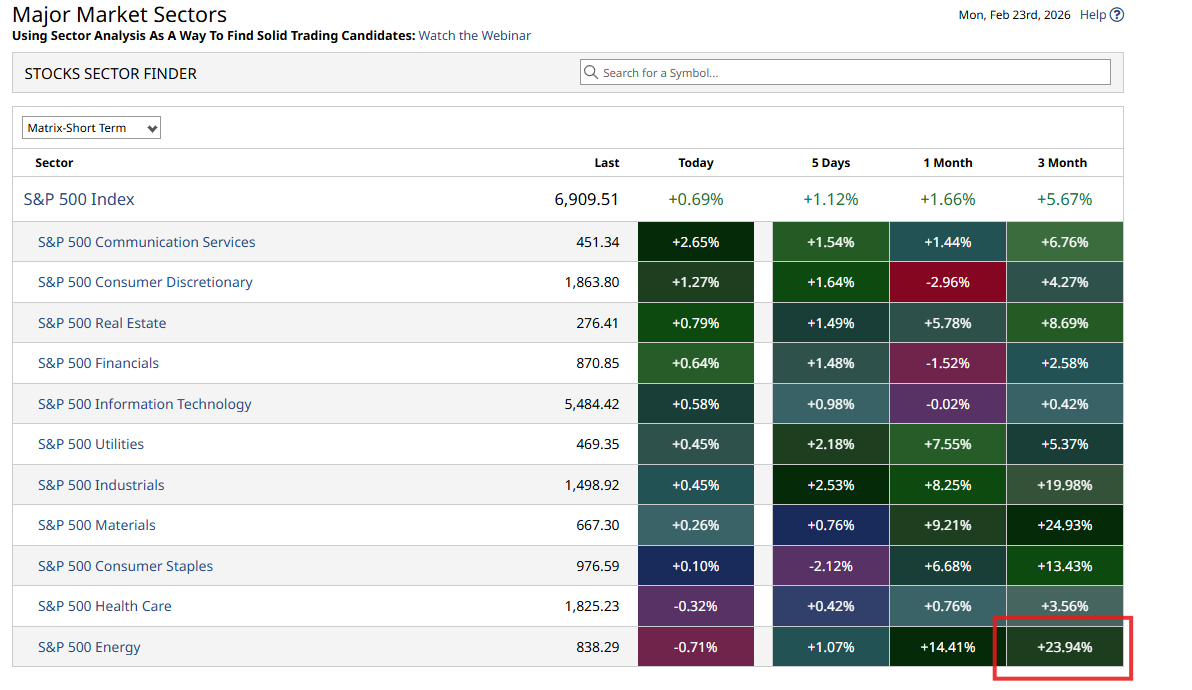Open S&P 500 Communication Services sector
The height and width of the screenshot is (690, 1192).
(x=146, y=242)
